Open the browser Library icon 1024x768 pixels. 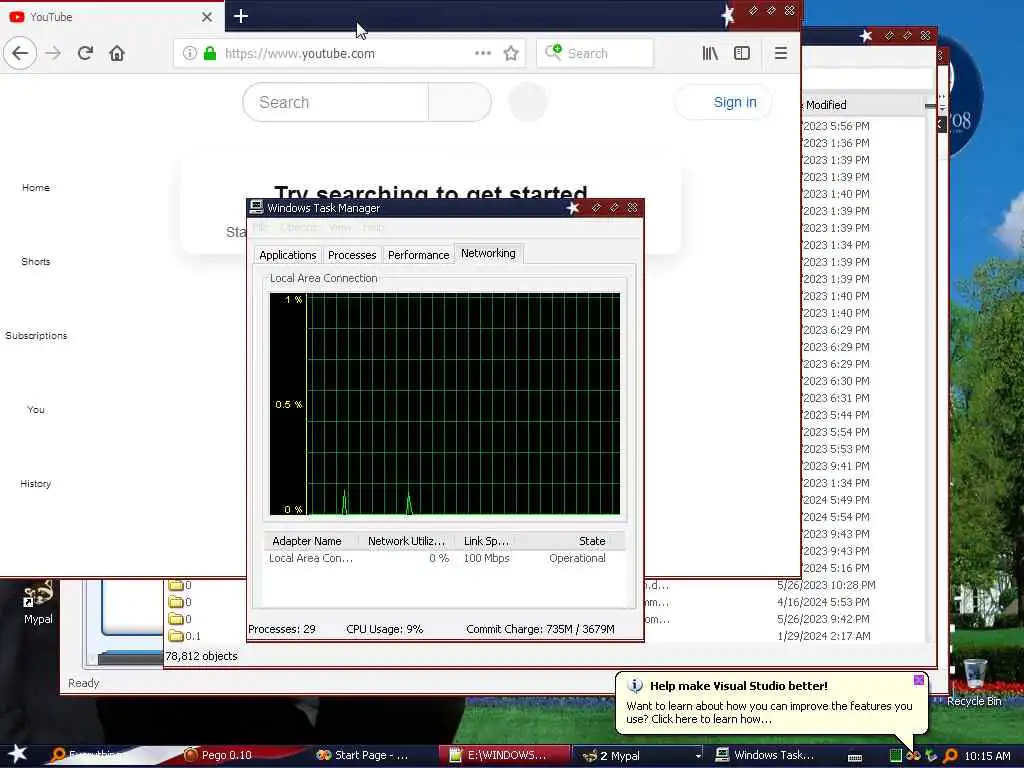tap(710, 53)
